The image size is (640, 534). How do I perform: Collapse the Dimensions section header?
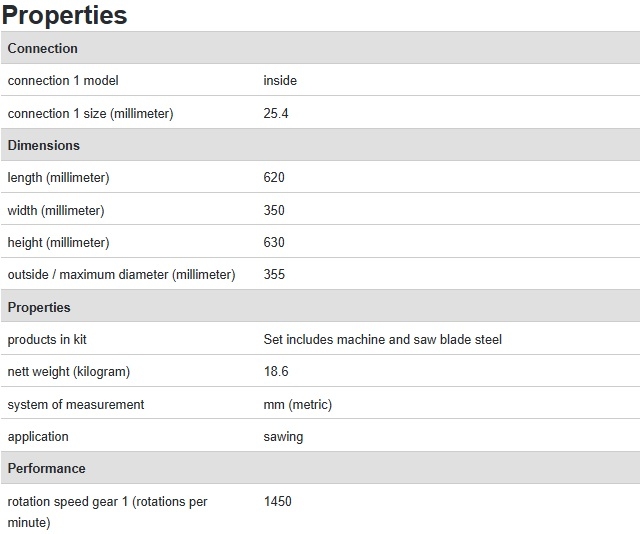(x=320, y=145)
